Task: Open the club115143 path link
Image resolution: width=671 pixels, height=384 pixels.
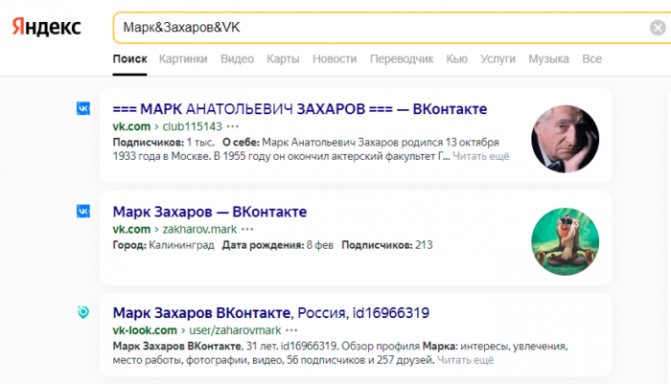Action: (x=192, y=127)
